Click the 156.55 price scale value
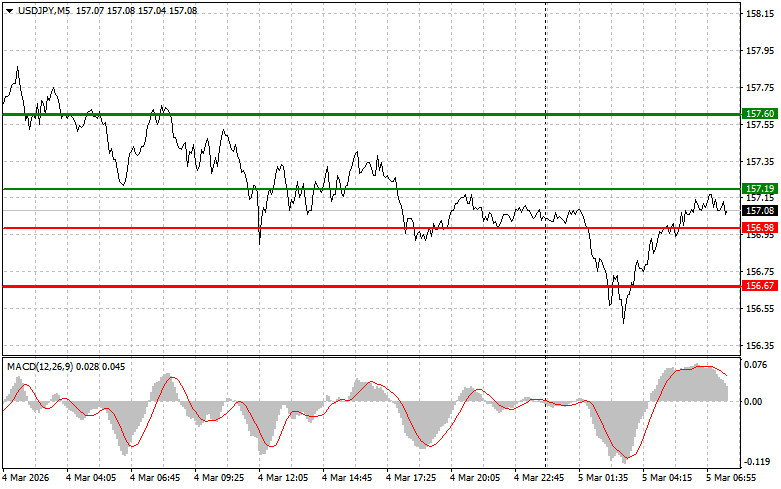Viewport: 781px width, 489px height. [760, 309]
